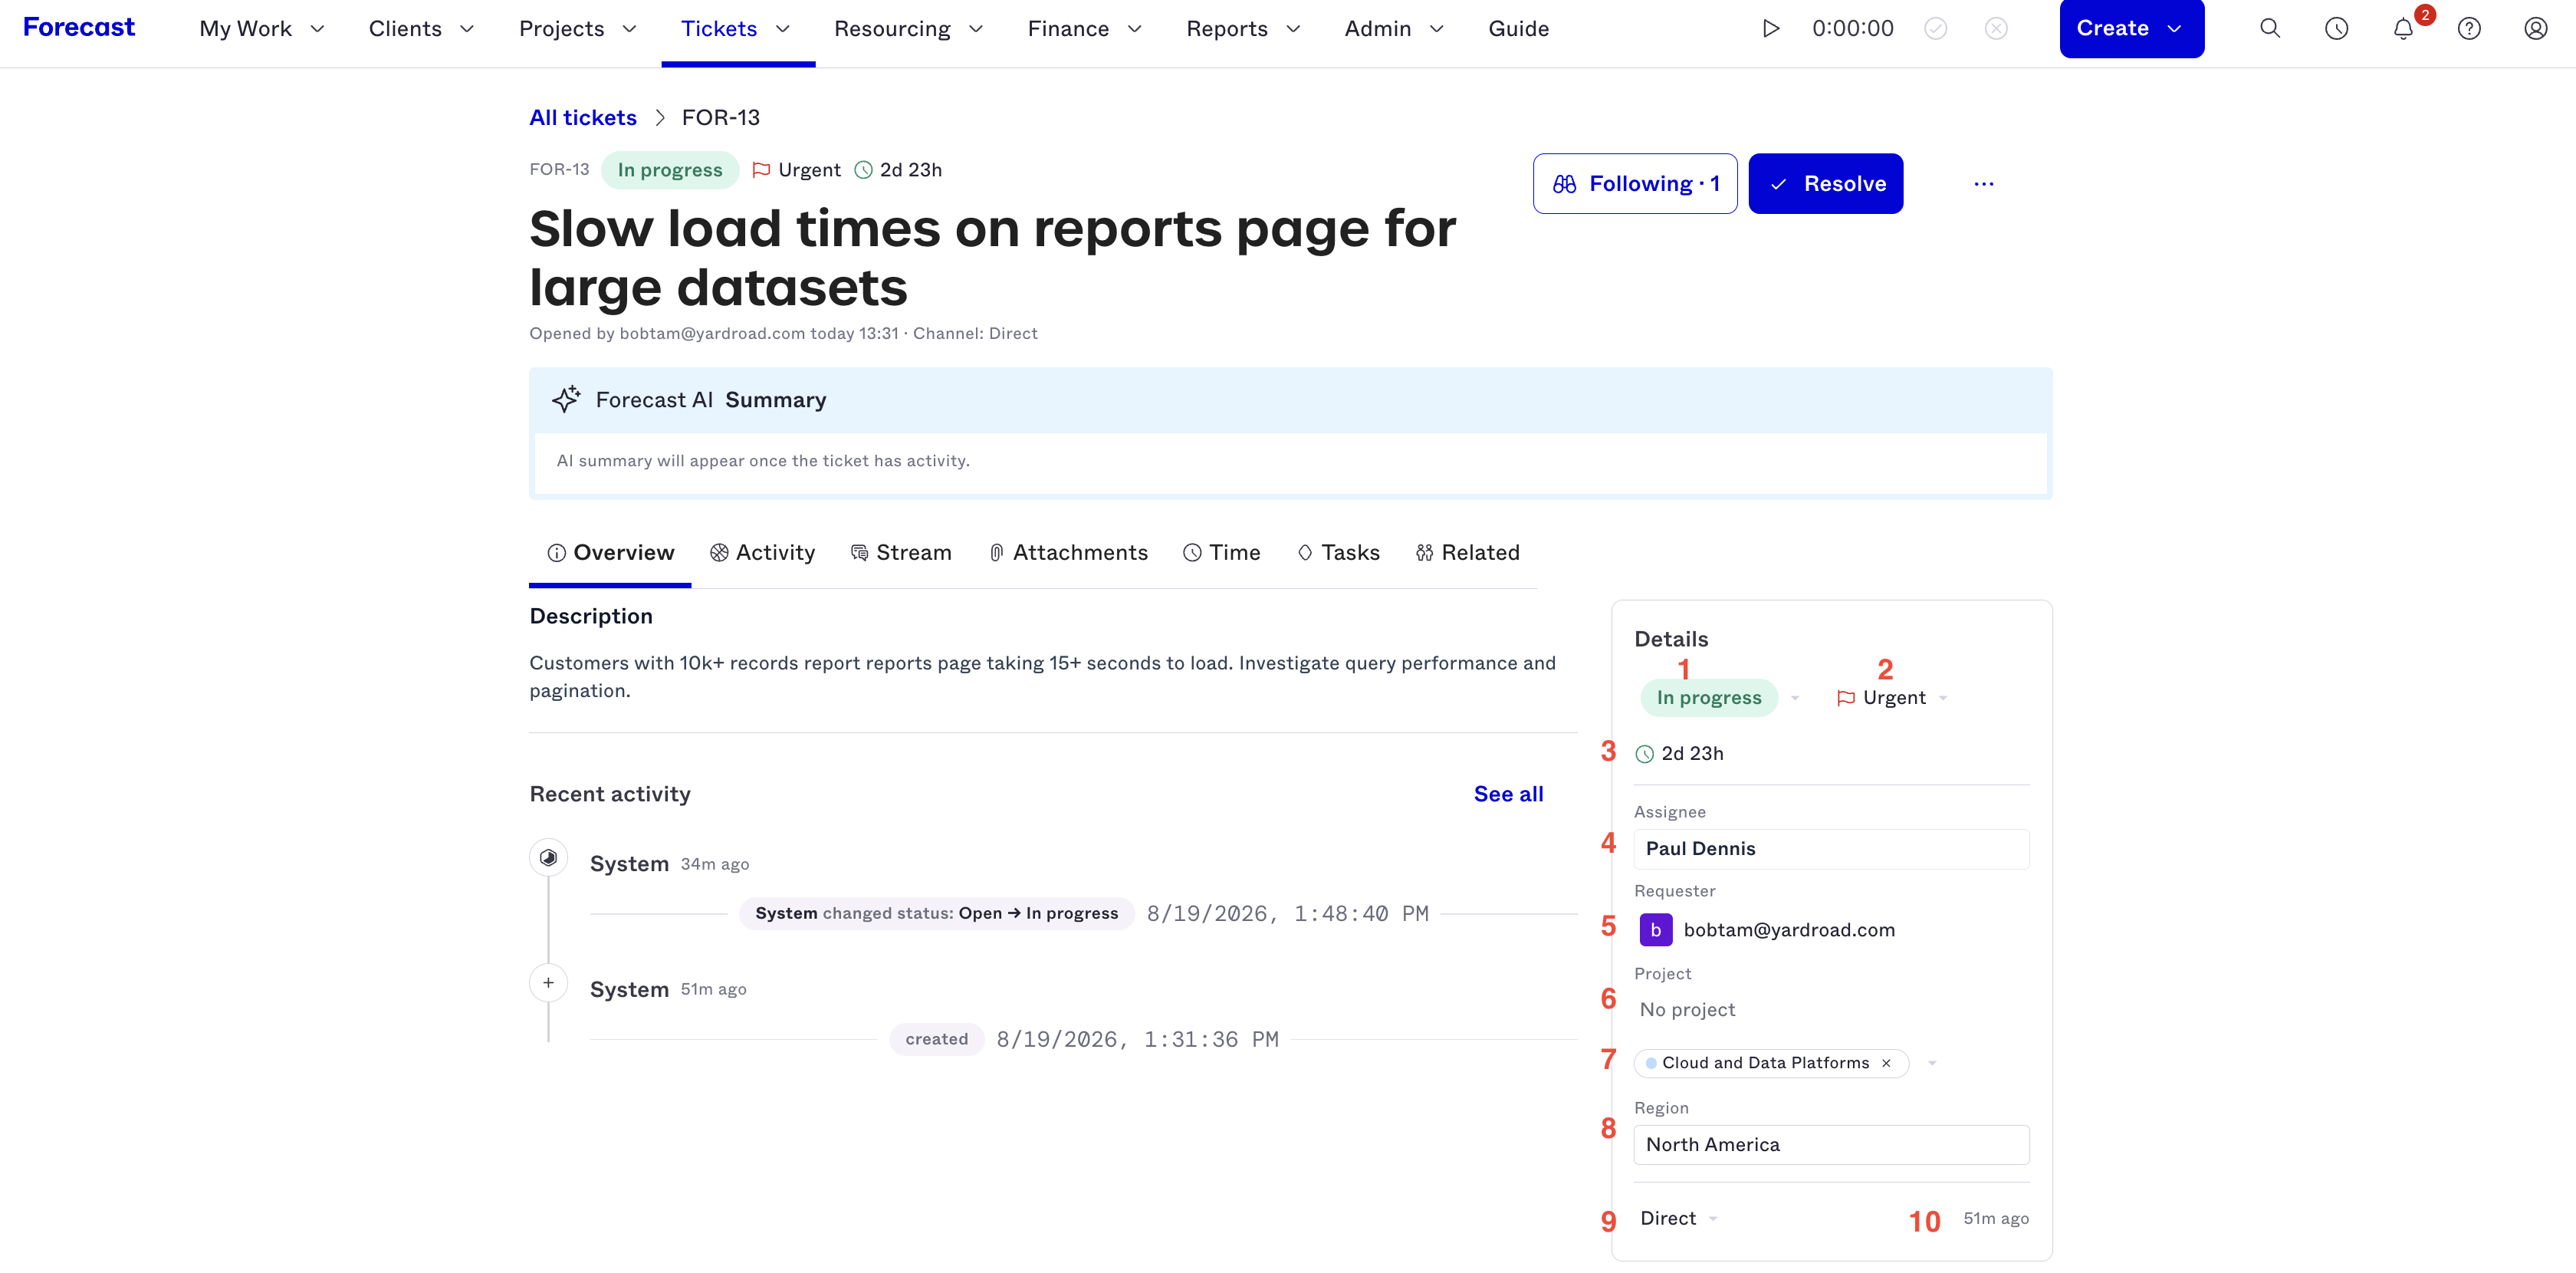
Task: Click requester email bobtam@yardroad.com in Details
Action: tap(1789, 930)
